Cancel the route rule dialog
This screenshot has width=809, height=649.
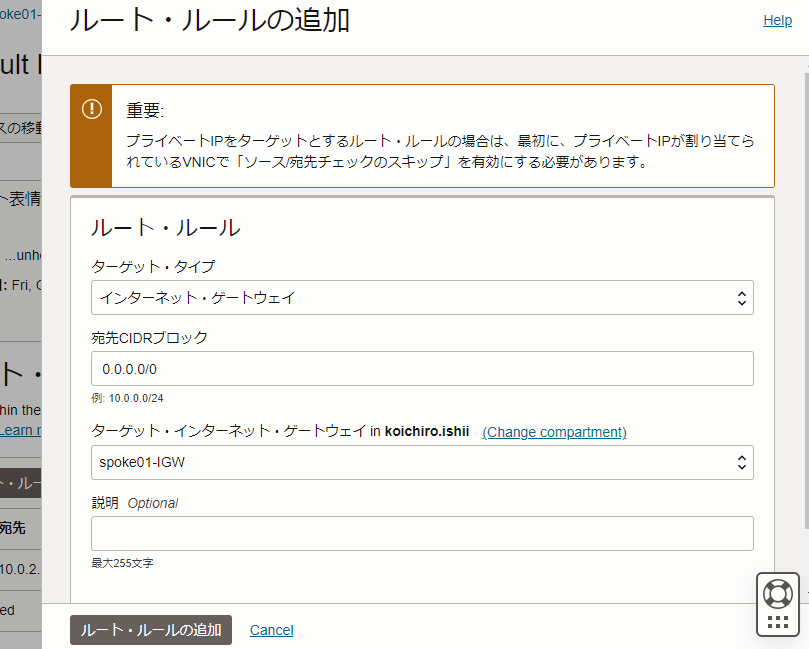click(x=271, y=630)
